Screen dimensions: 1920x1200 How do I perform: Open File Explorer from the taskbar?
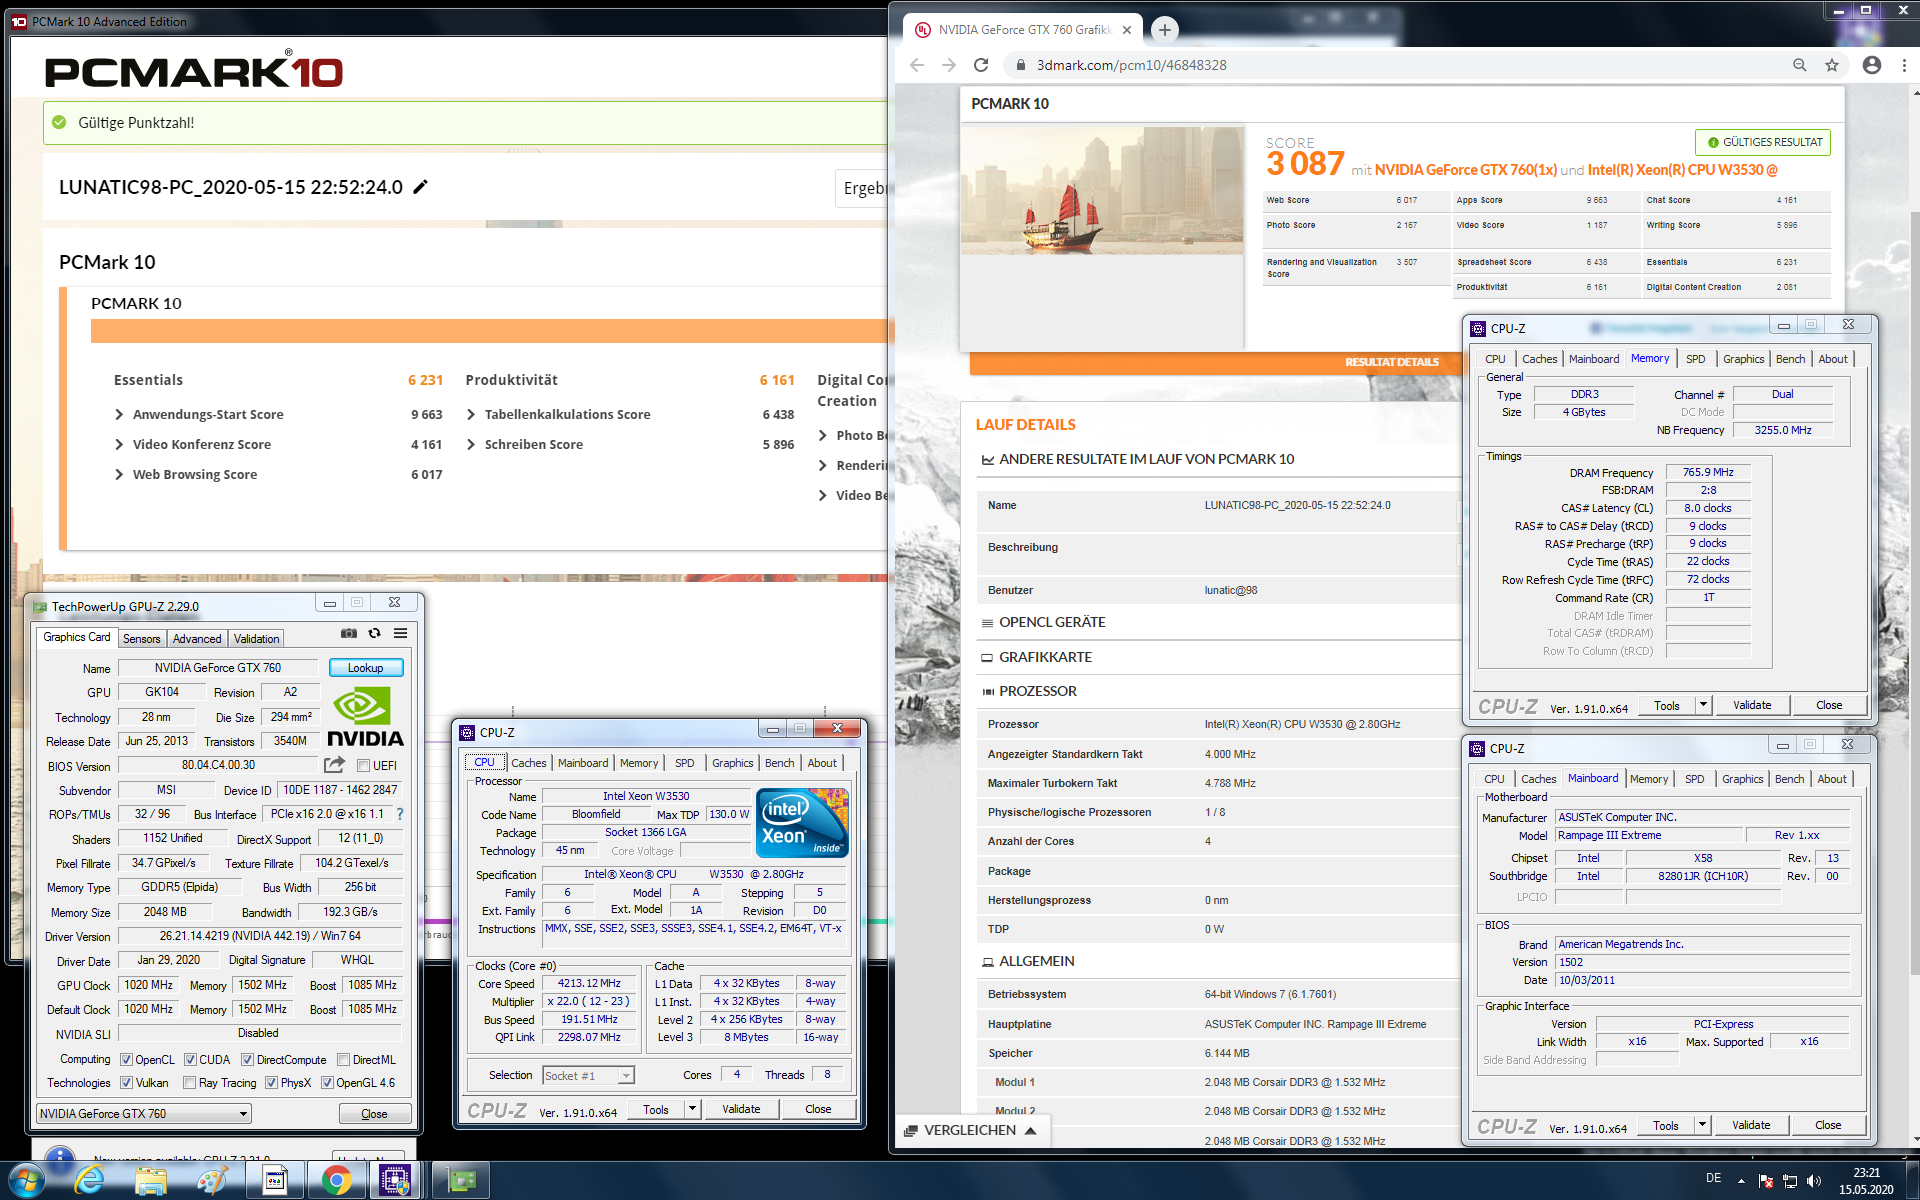point(151,1181)
